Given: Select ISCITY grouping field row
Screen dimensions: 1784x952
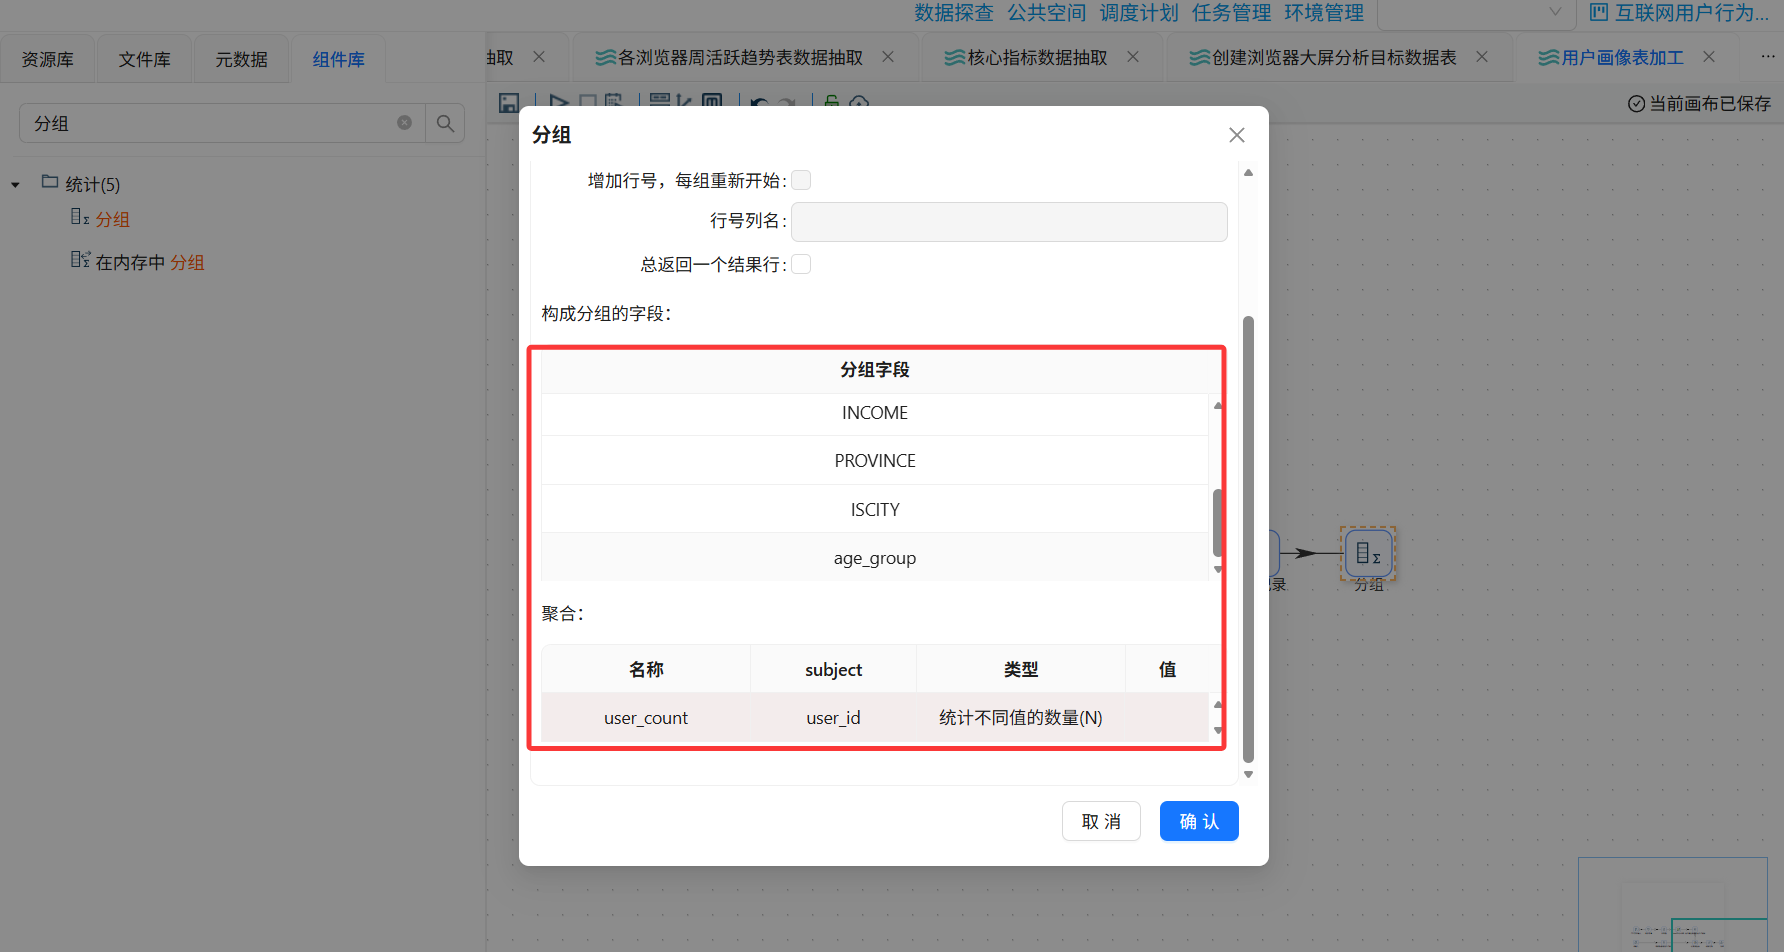Looking at the screenshot, I should [875, 510].
